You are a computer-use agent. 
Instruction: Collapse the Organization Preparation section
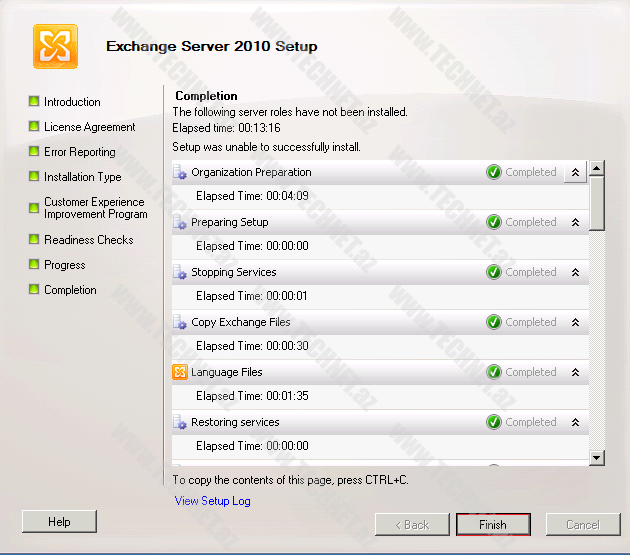[575, 172]
